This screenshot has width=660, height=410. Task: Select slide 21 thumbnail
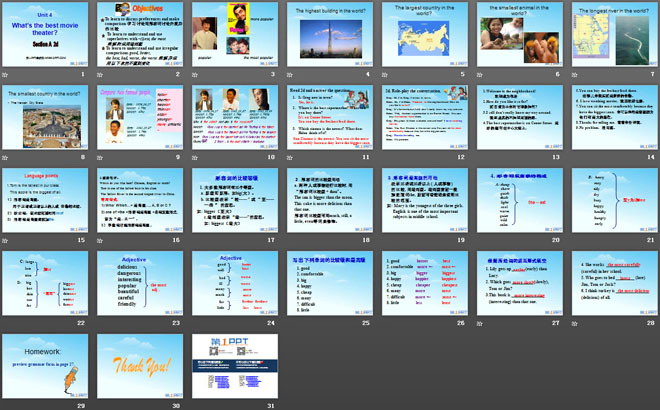[615, 200]
